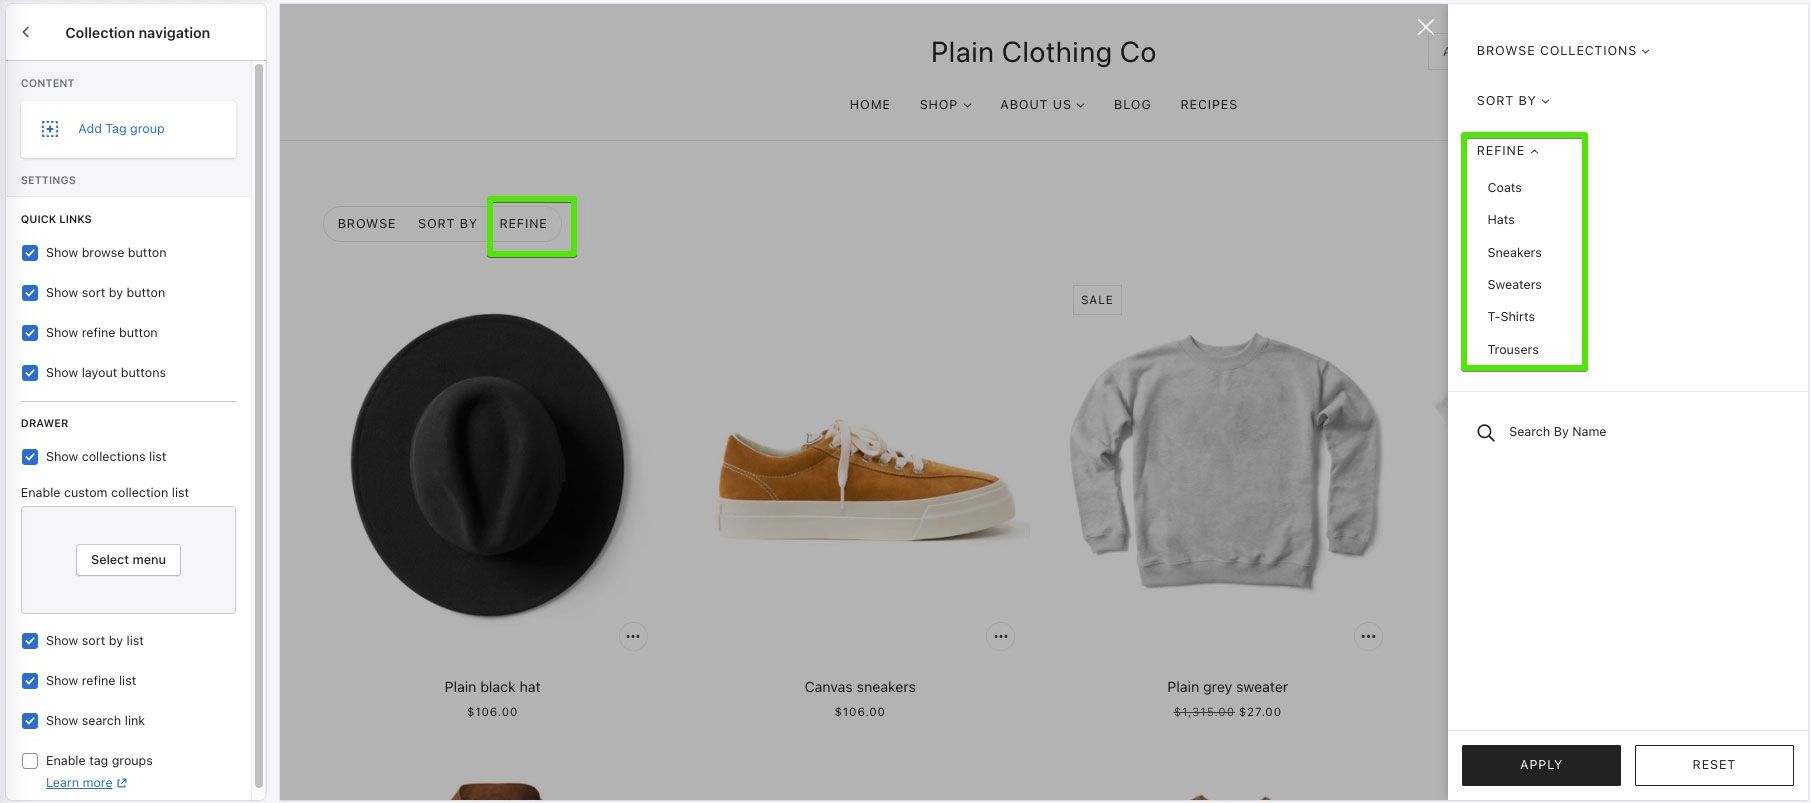The image size is (1811, 803).
Task: Open Learn more external link
Action: pos(86,783)
